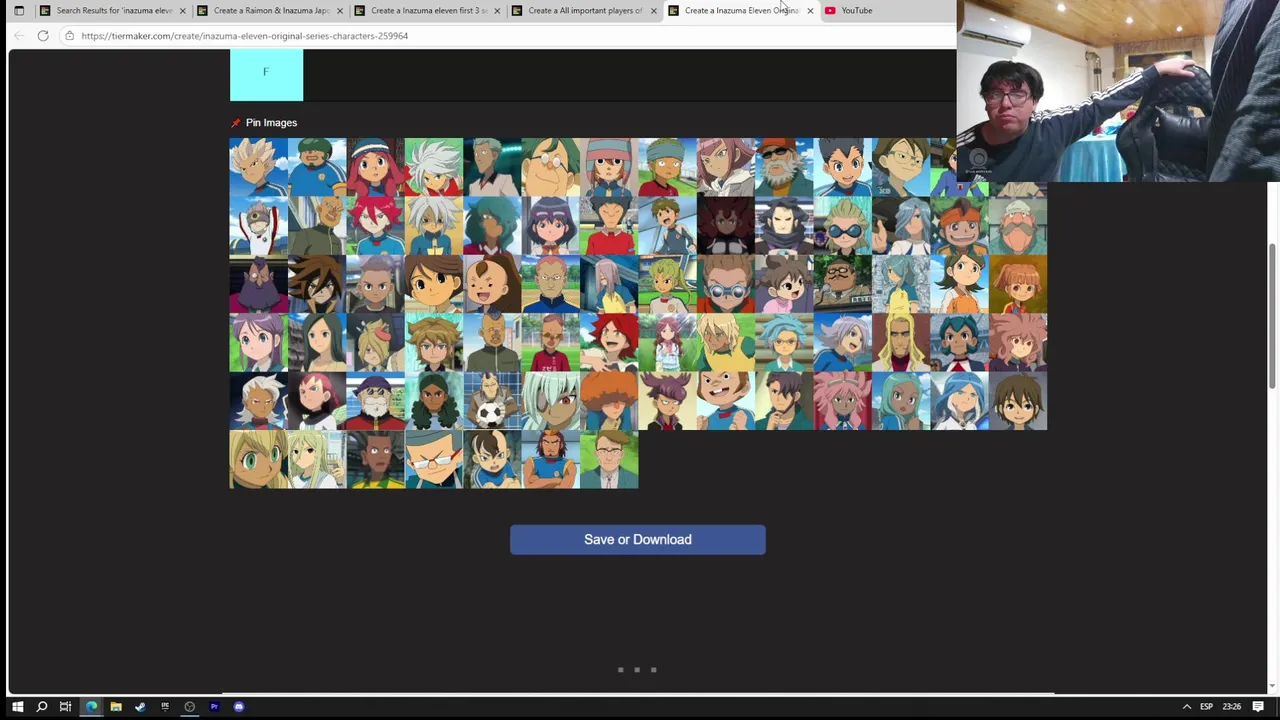This screenshot has height=720, width=1280.
Task: Select the wild red-haired grinning player
Action: pyautogui.click(x=609, y=342)
